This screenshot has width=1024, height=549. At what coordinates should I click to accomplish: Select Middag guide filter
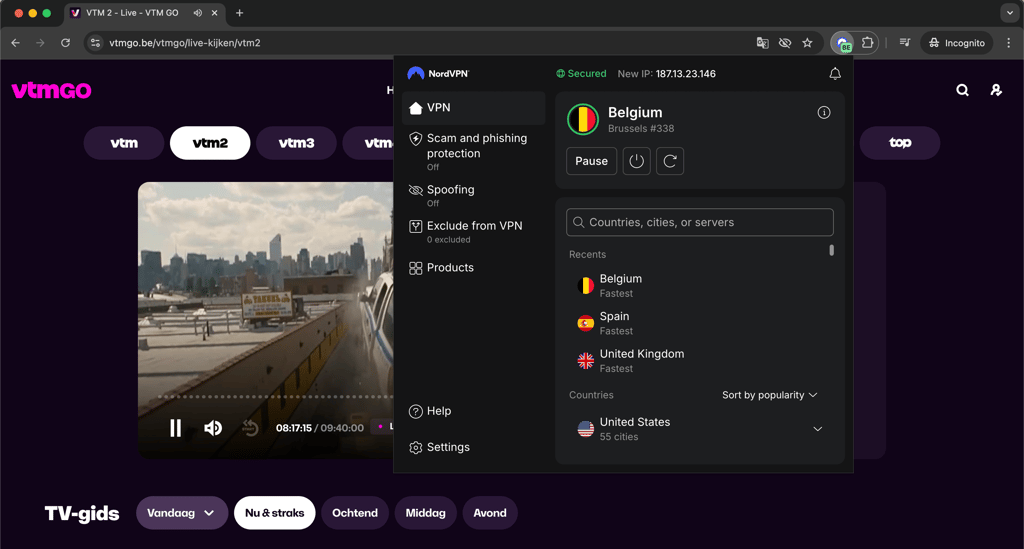tap(425, 513)
